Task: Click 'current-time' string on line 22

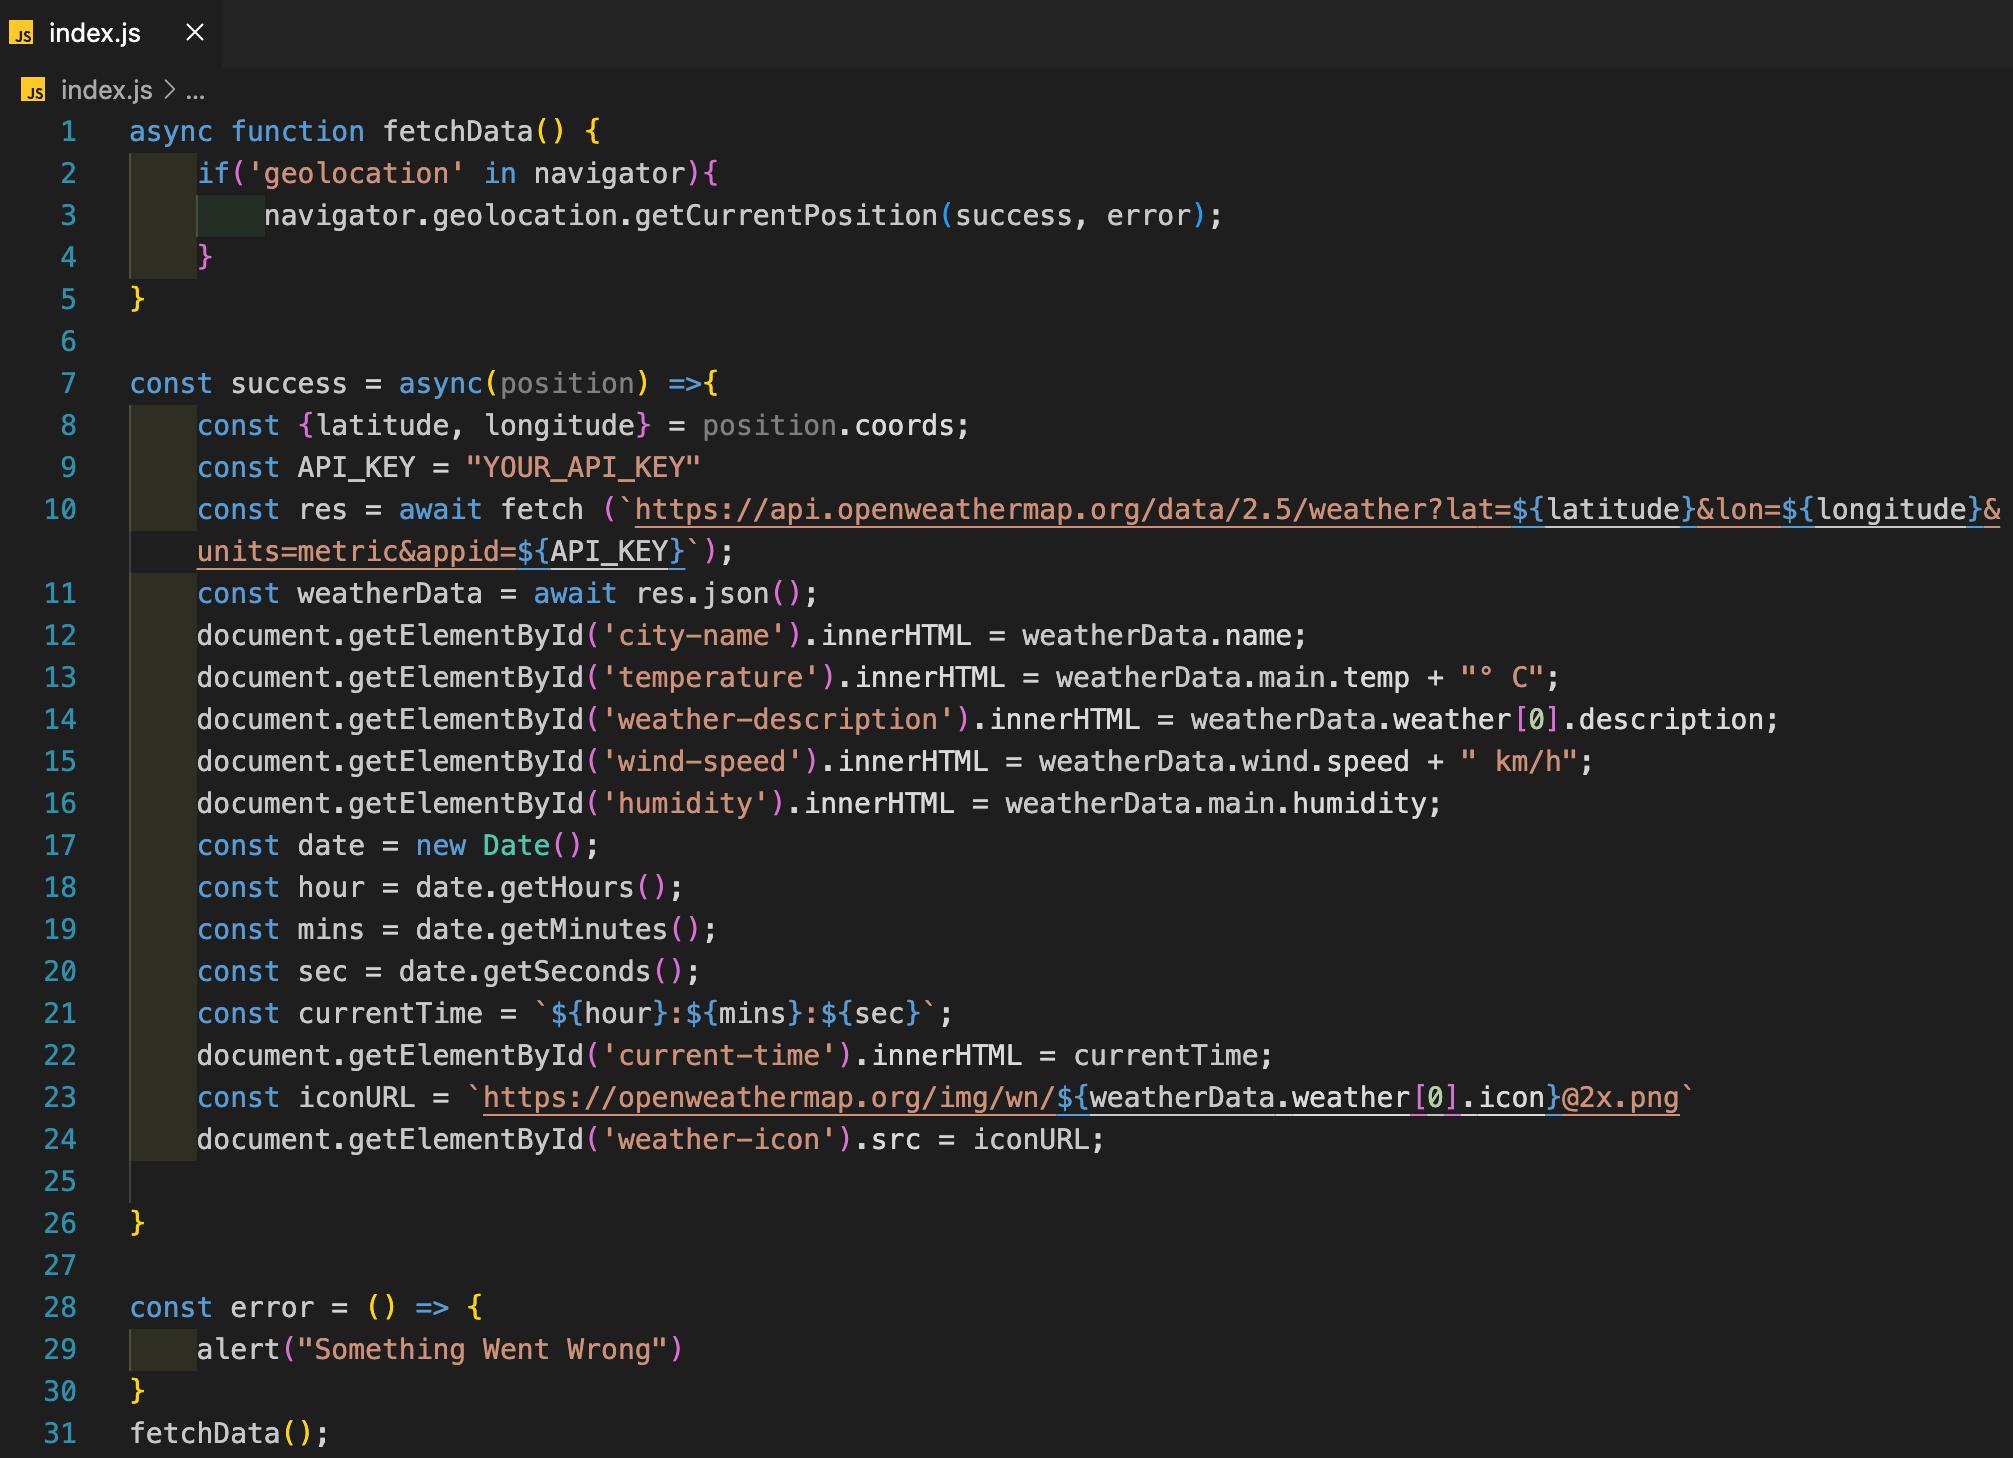Action: [718, 1056]
